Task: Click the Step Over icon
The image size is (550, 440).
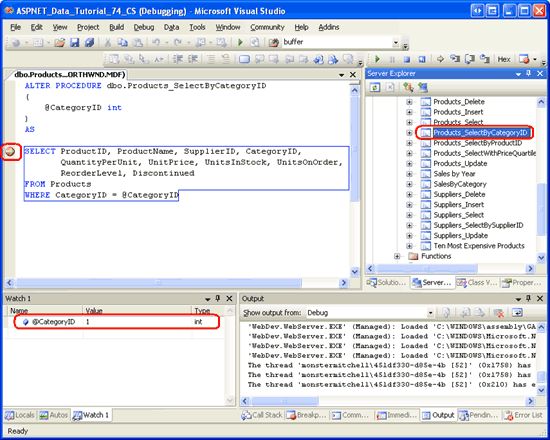Action: [470, 59]
